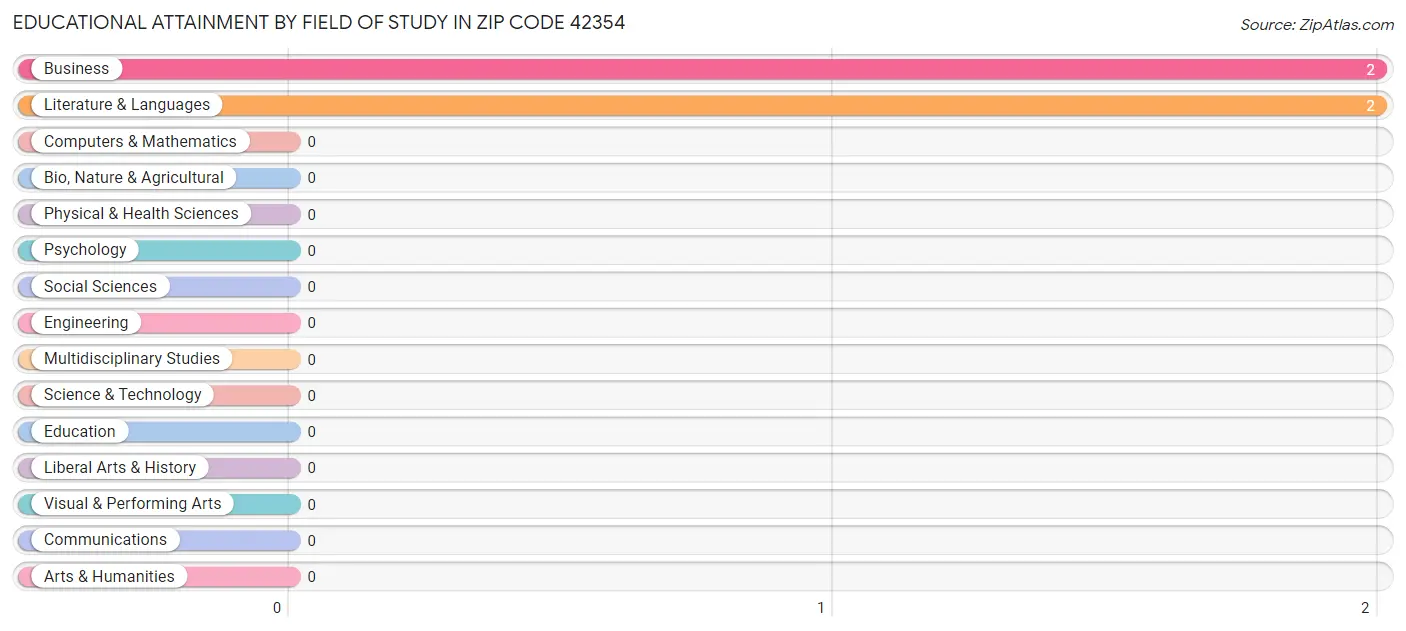Select the Communications label

coord(105,540)
